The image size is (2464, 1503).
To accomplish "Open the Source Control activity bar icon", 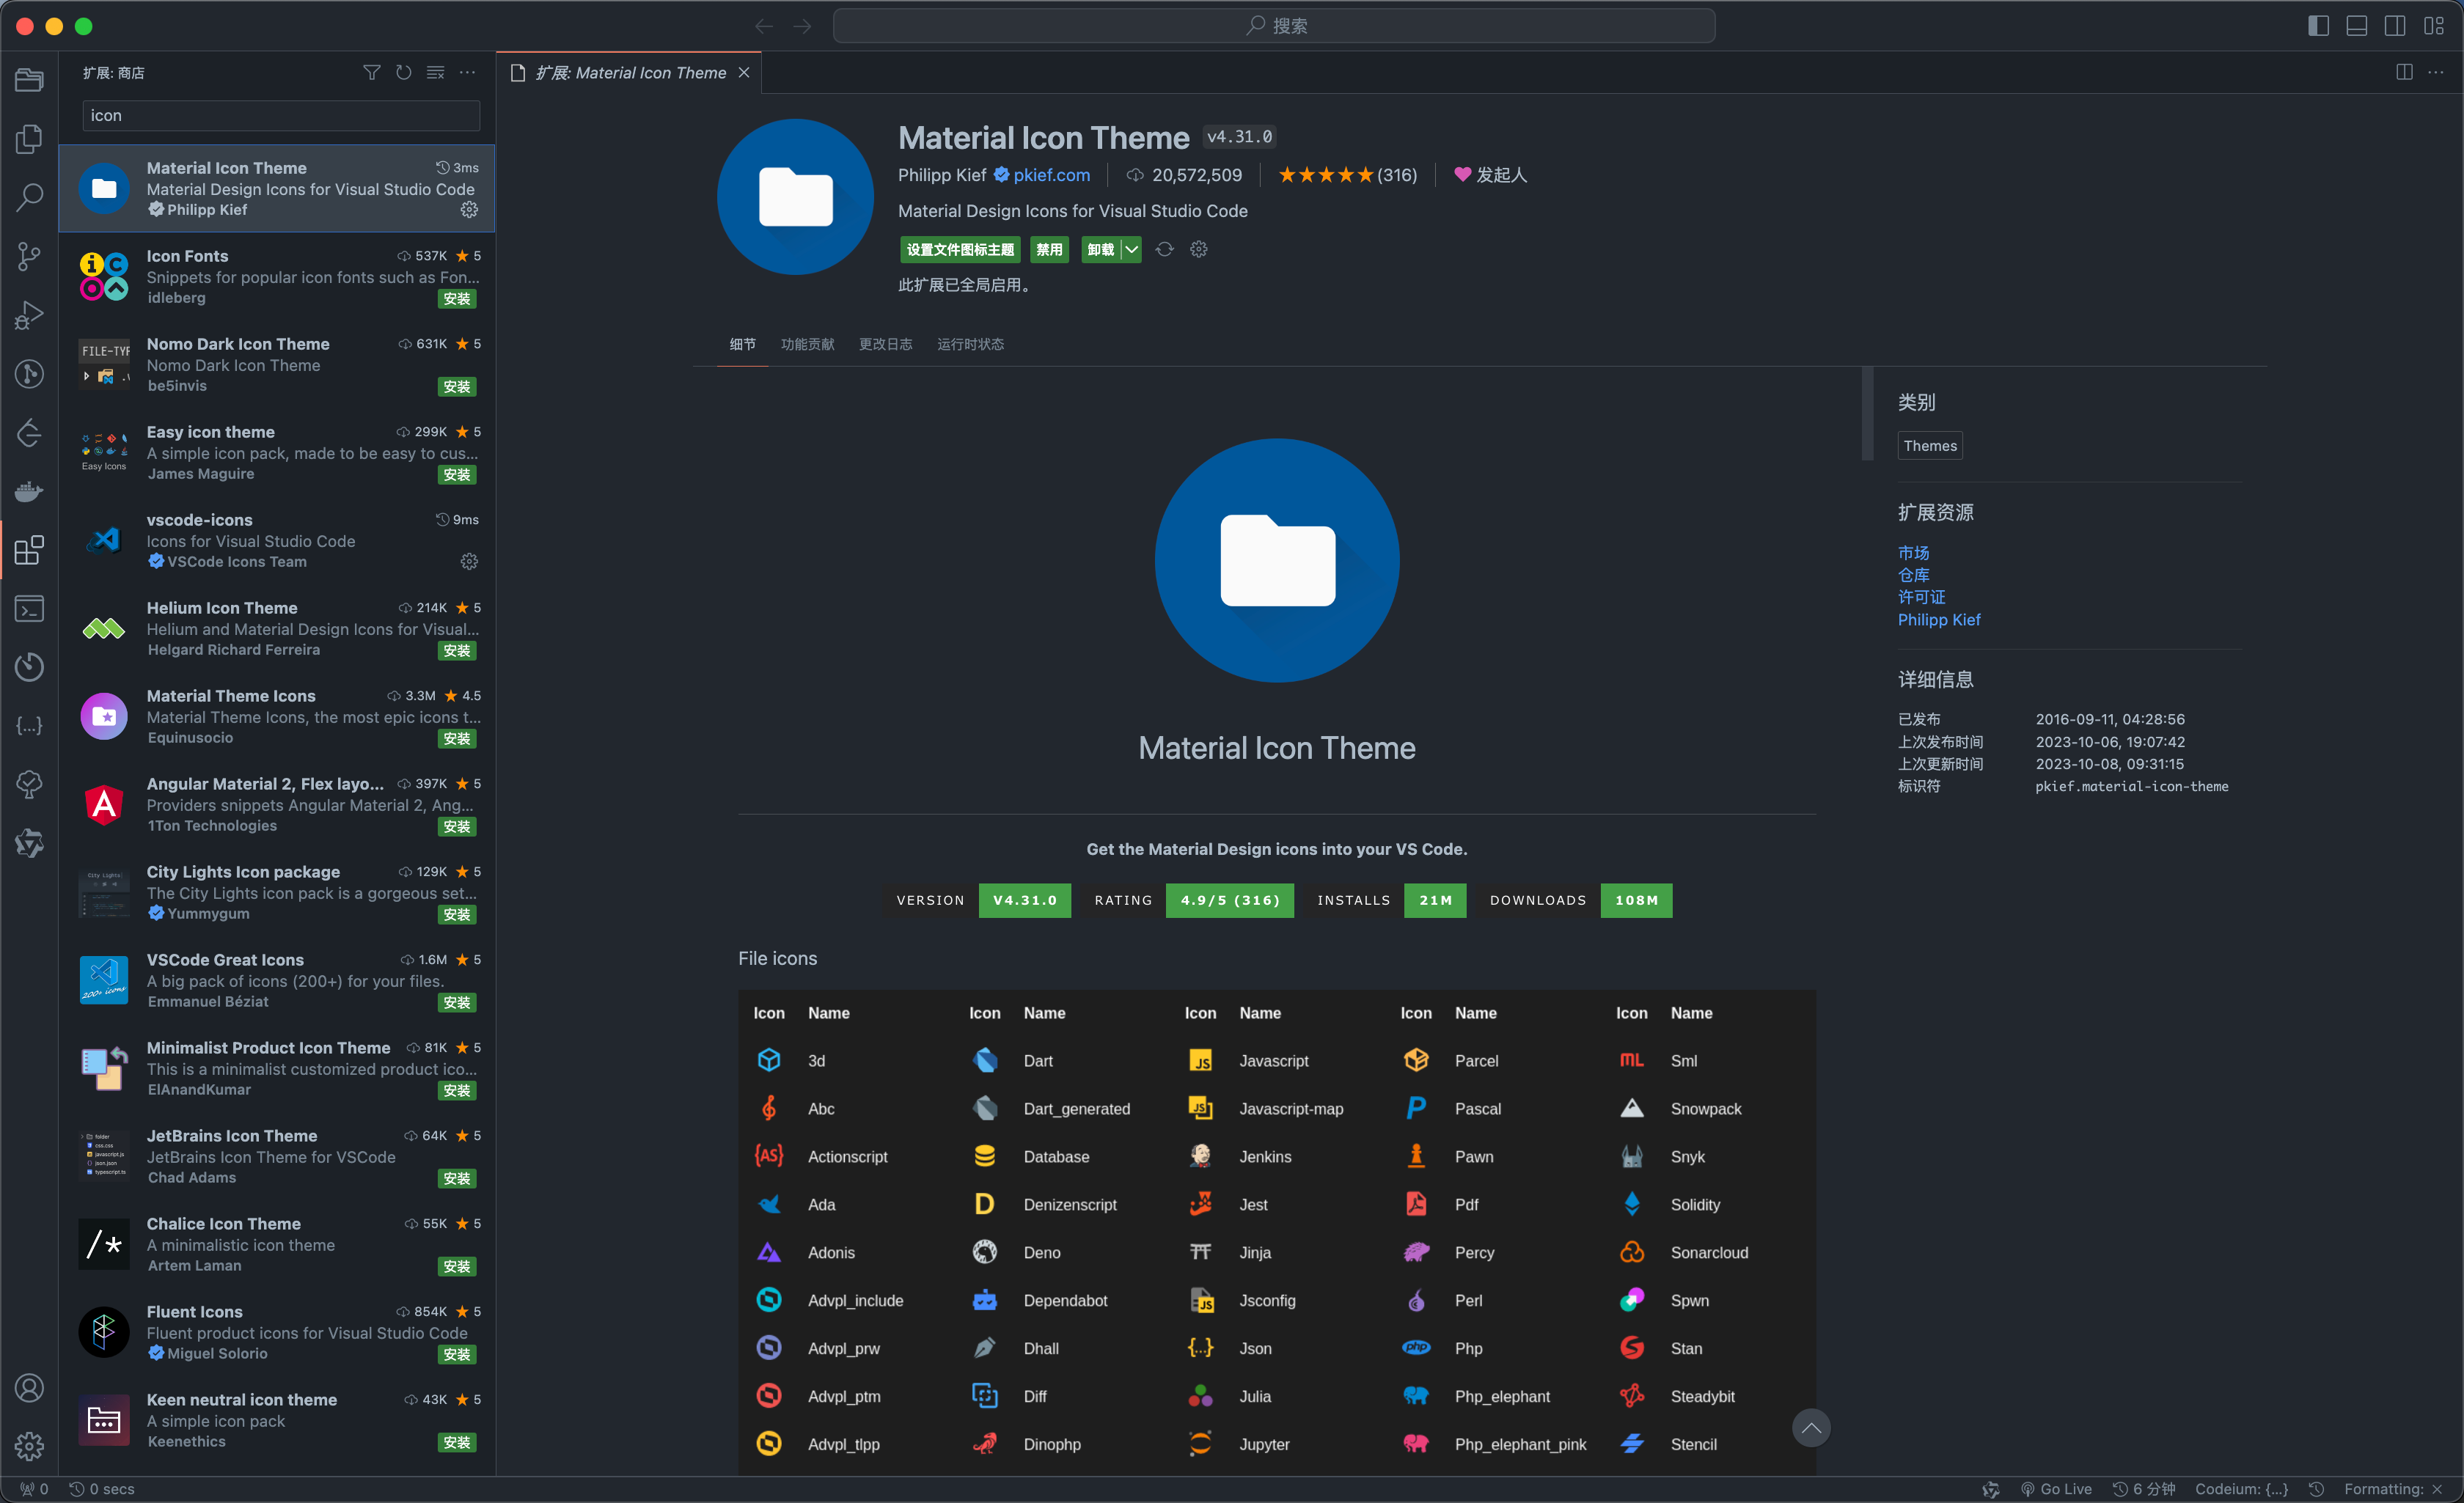I will click(x=29, y=256).
